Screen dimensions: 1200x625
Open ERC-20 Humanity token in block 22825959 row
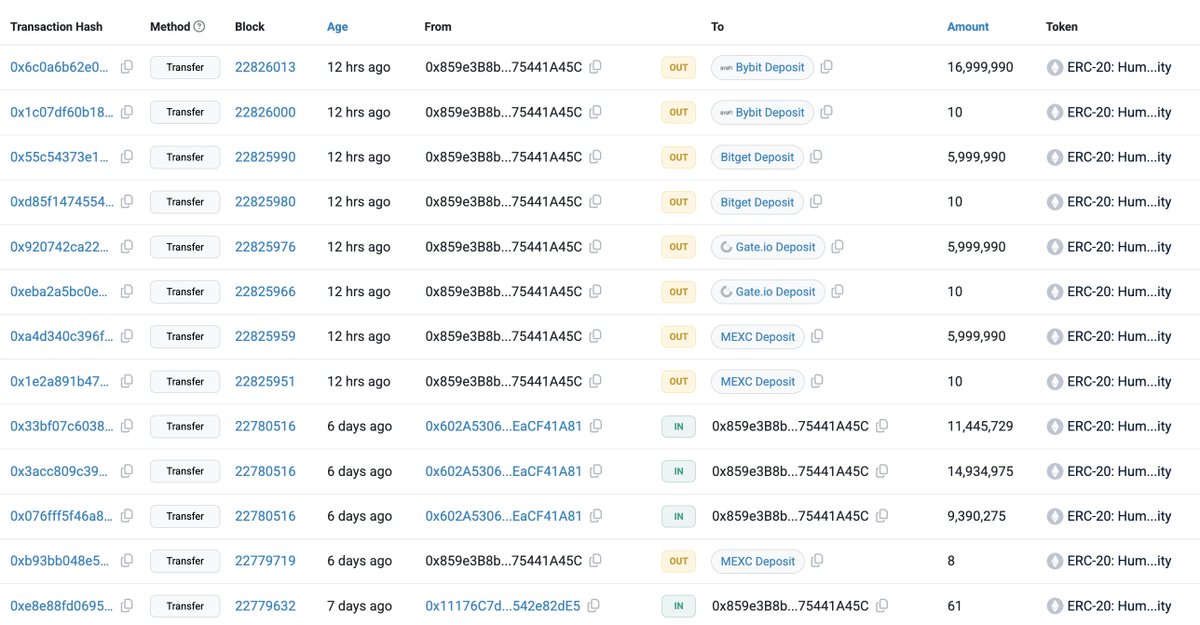pyautogui.click(x=1119, y=337)
